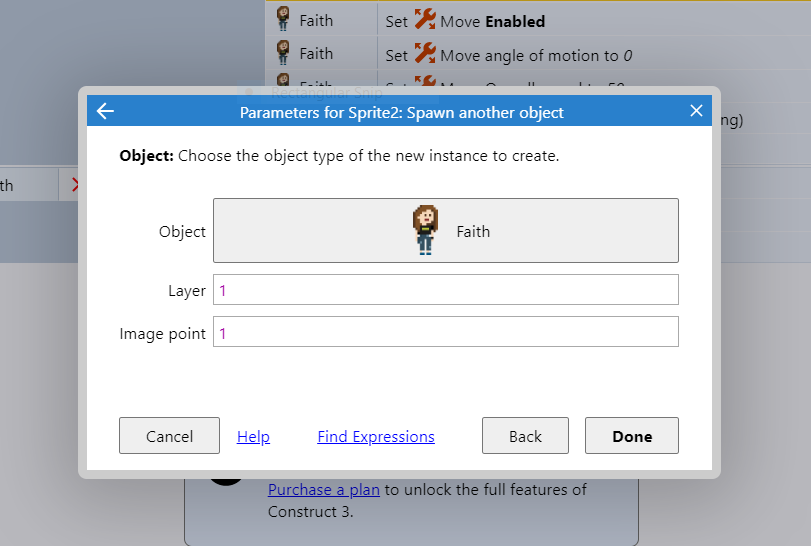Viewport: 811px width, 546px height.
Task: Click into the Layer input field
Action: coord(446,290)
